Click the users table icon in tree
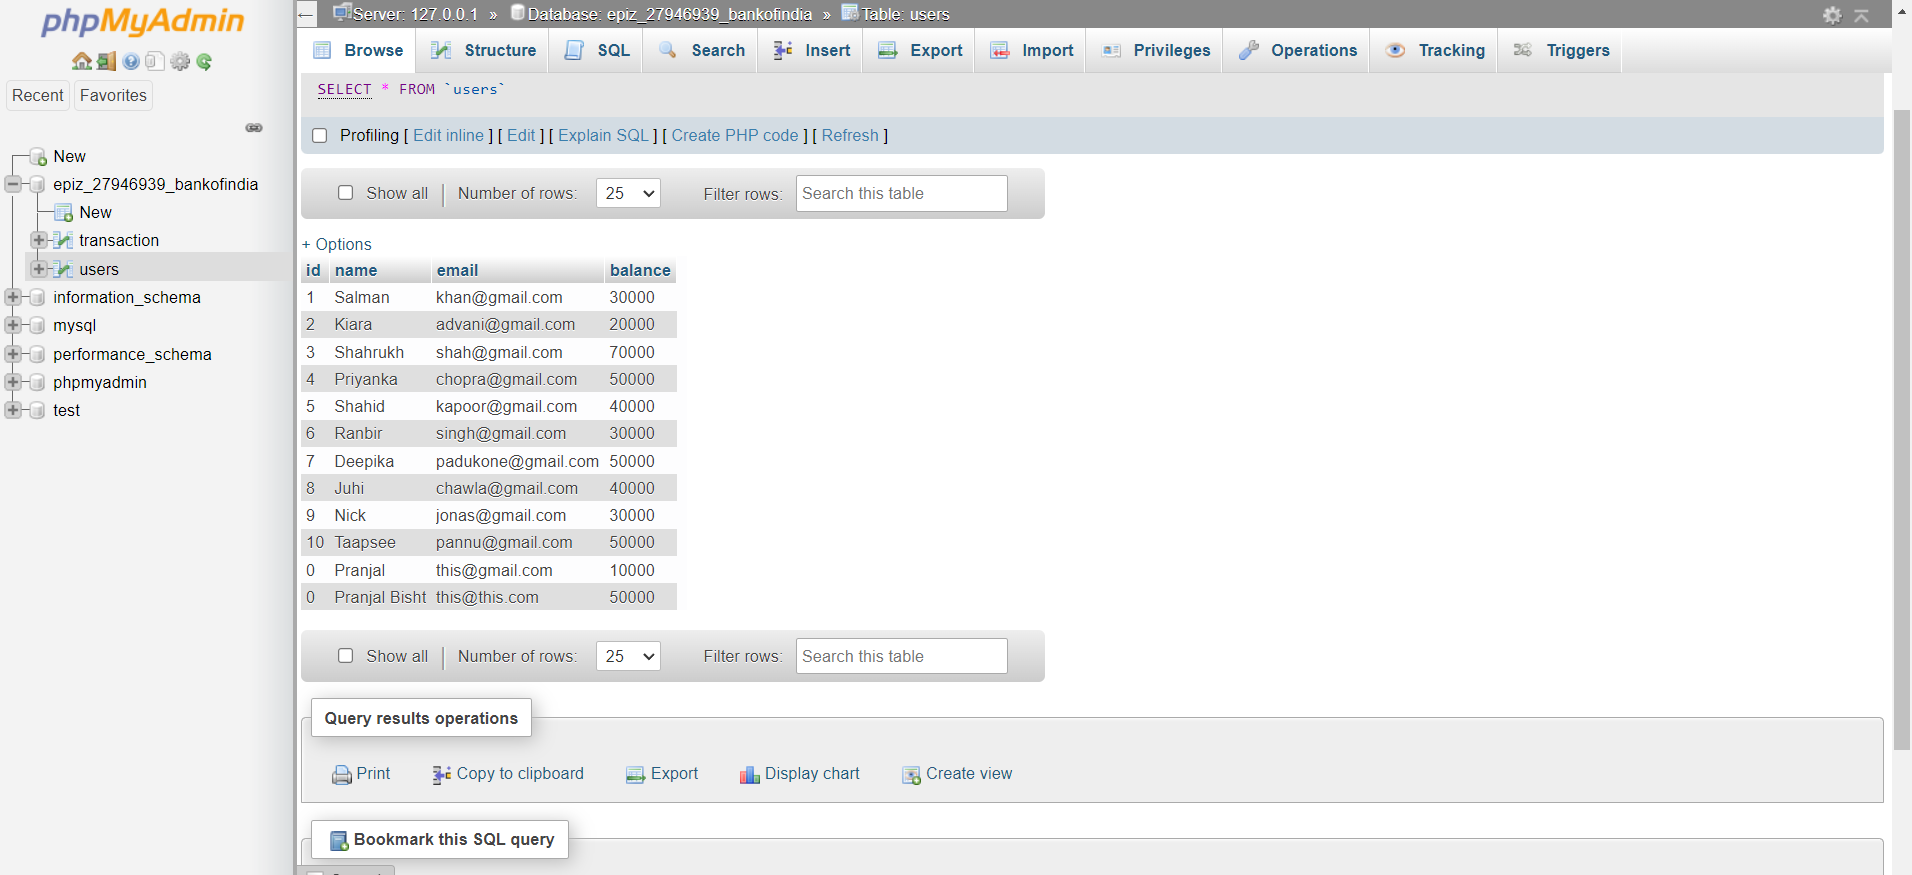This screenshot has width=1912, height=875. tap(63, 269)
